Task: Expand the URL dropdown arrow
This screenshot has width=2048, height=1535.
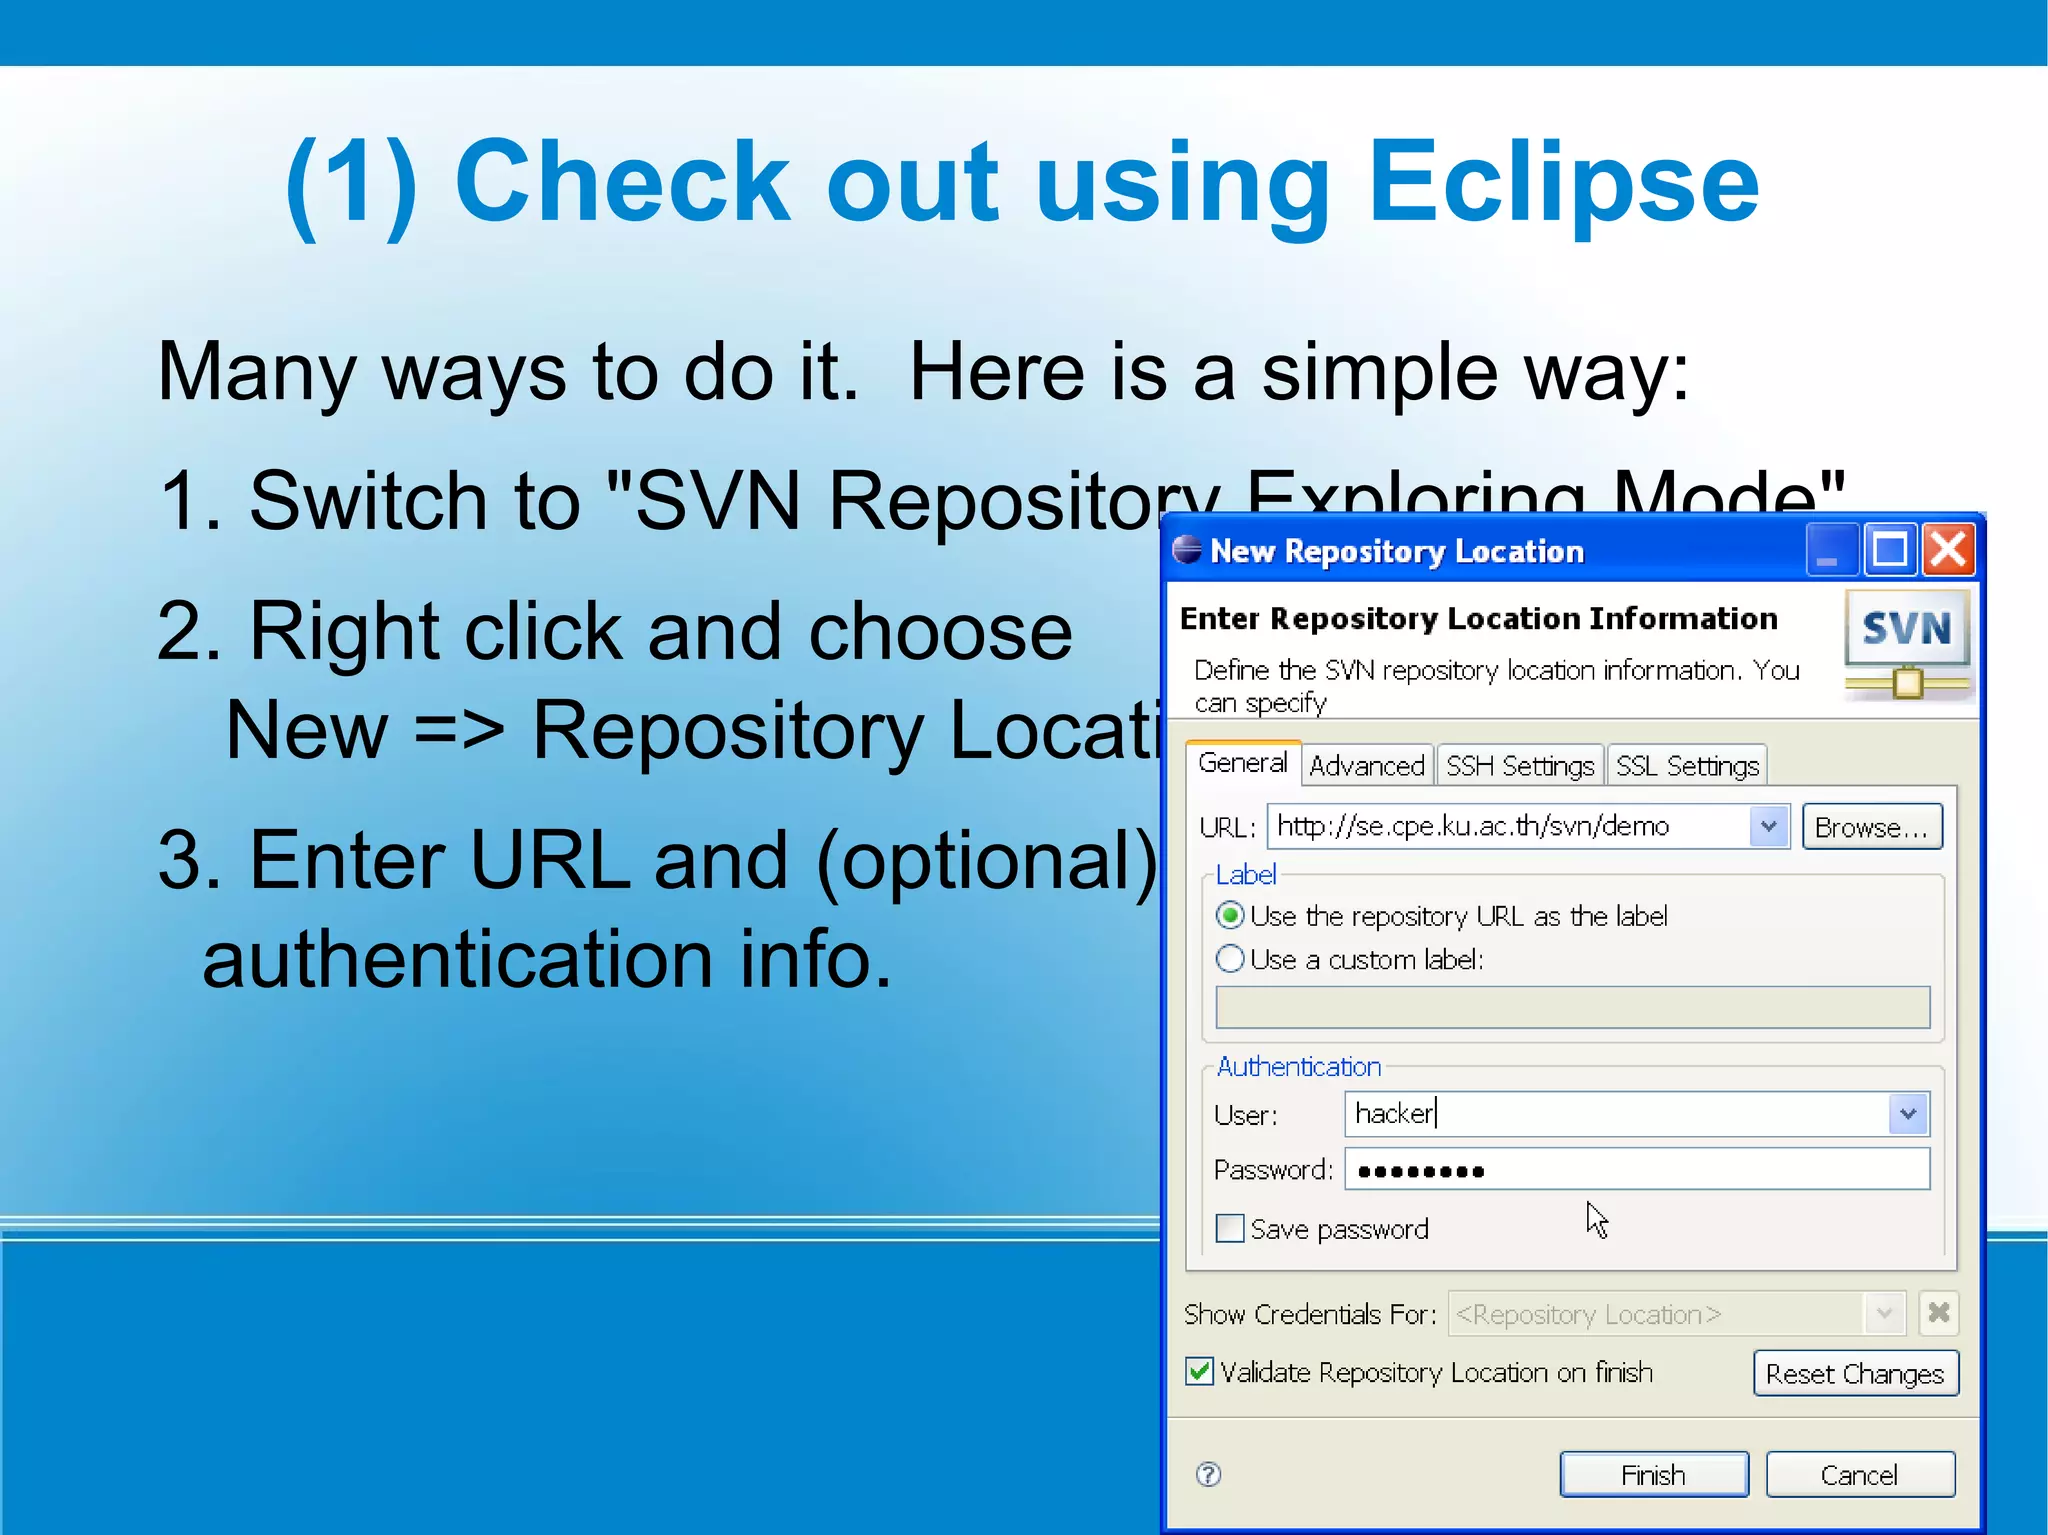Action: (1768, 827)
